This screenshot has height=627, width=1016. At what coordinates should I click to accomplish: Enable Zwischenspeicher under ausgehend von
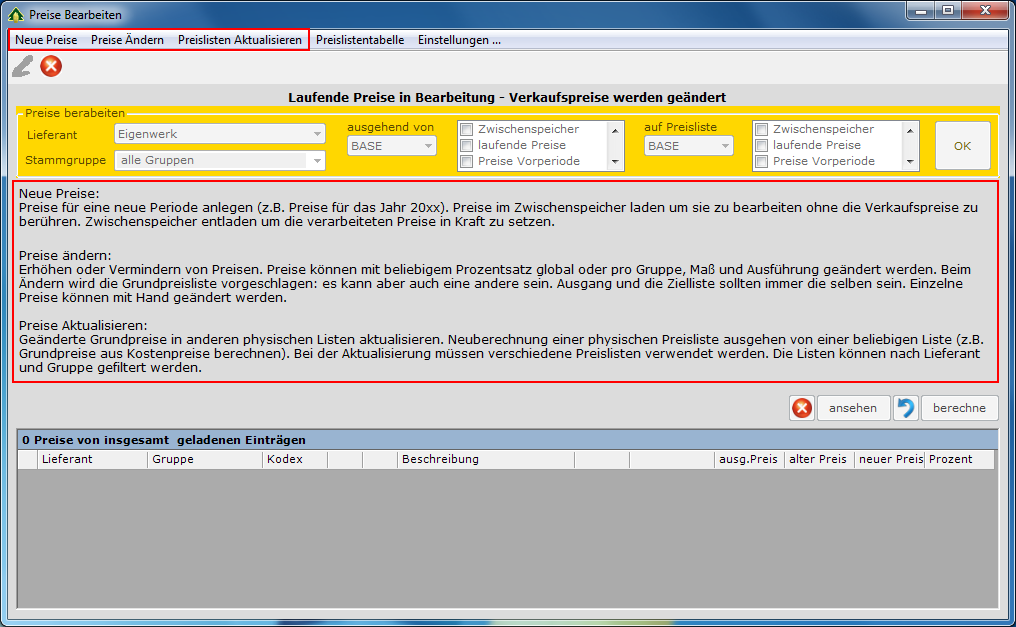click(x=466, y=130)
